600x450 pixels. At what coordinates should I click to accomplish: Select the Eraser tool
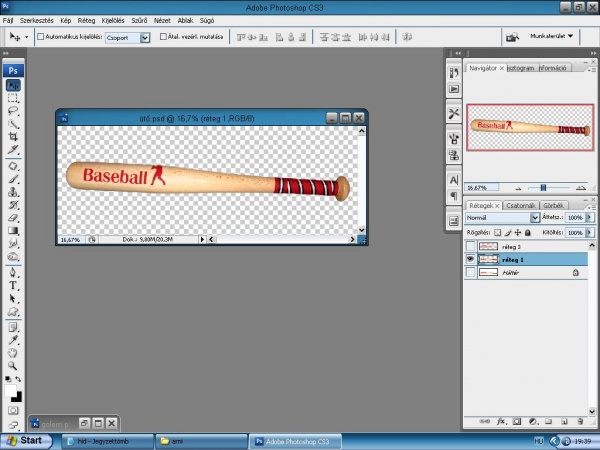point(13,218)
